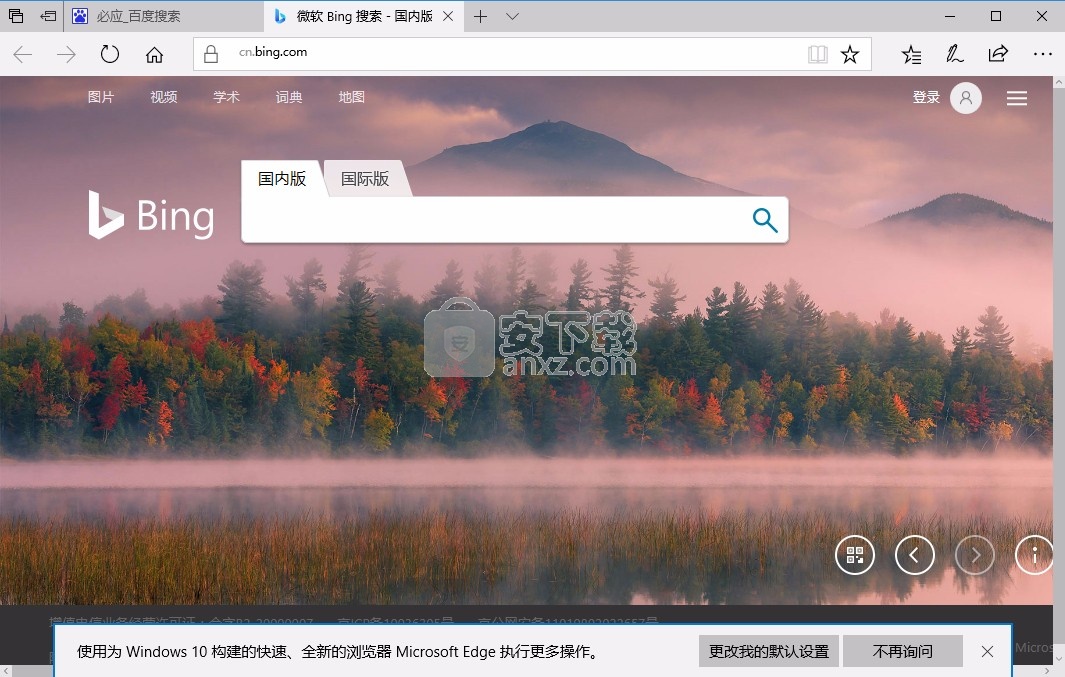Open image info circle button
Image resolution: width=1065 pixels, height=677 pixels.
[1034, 555]
